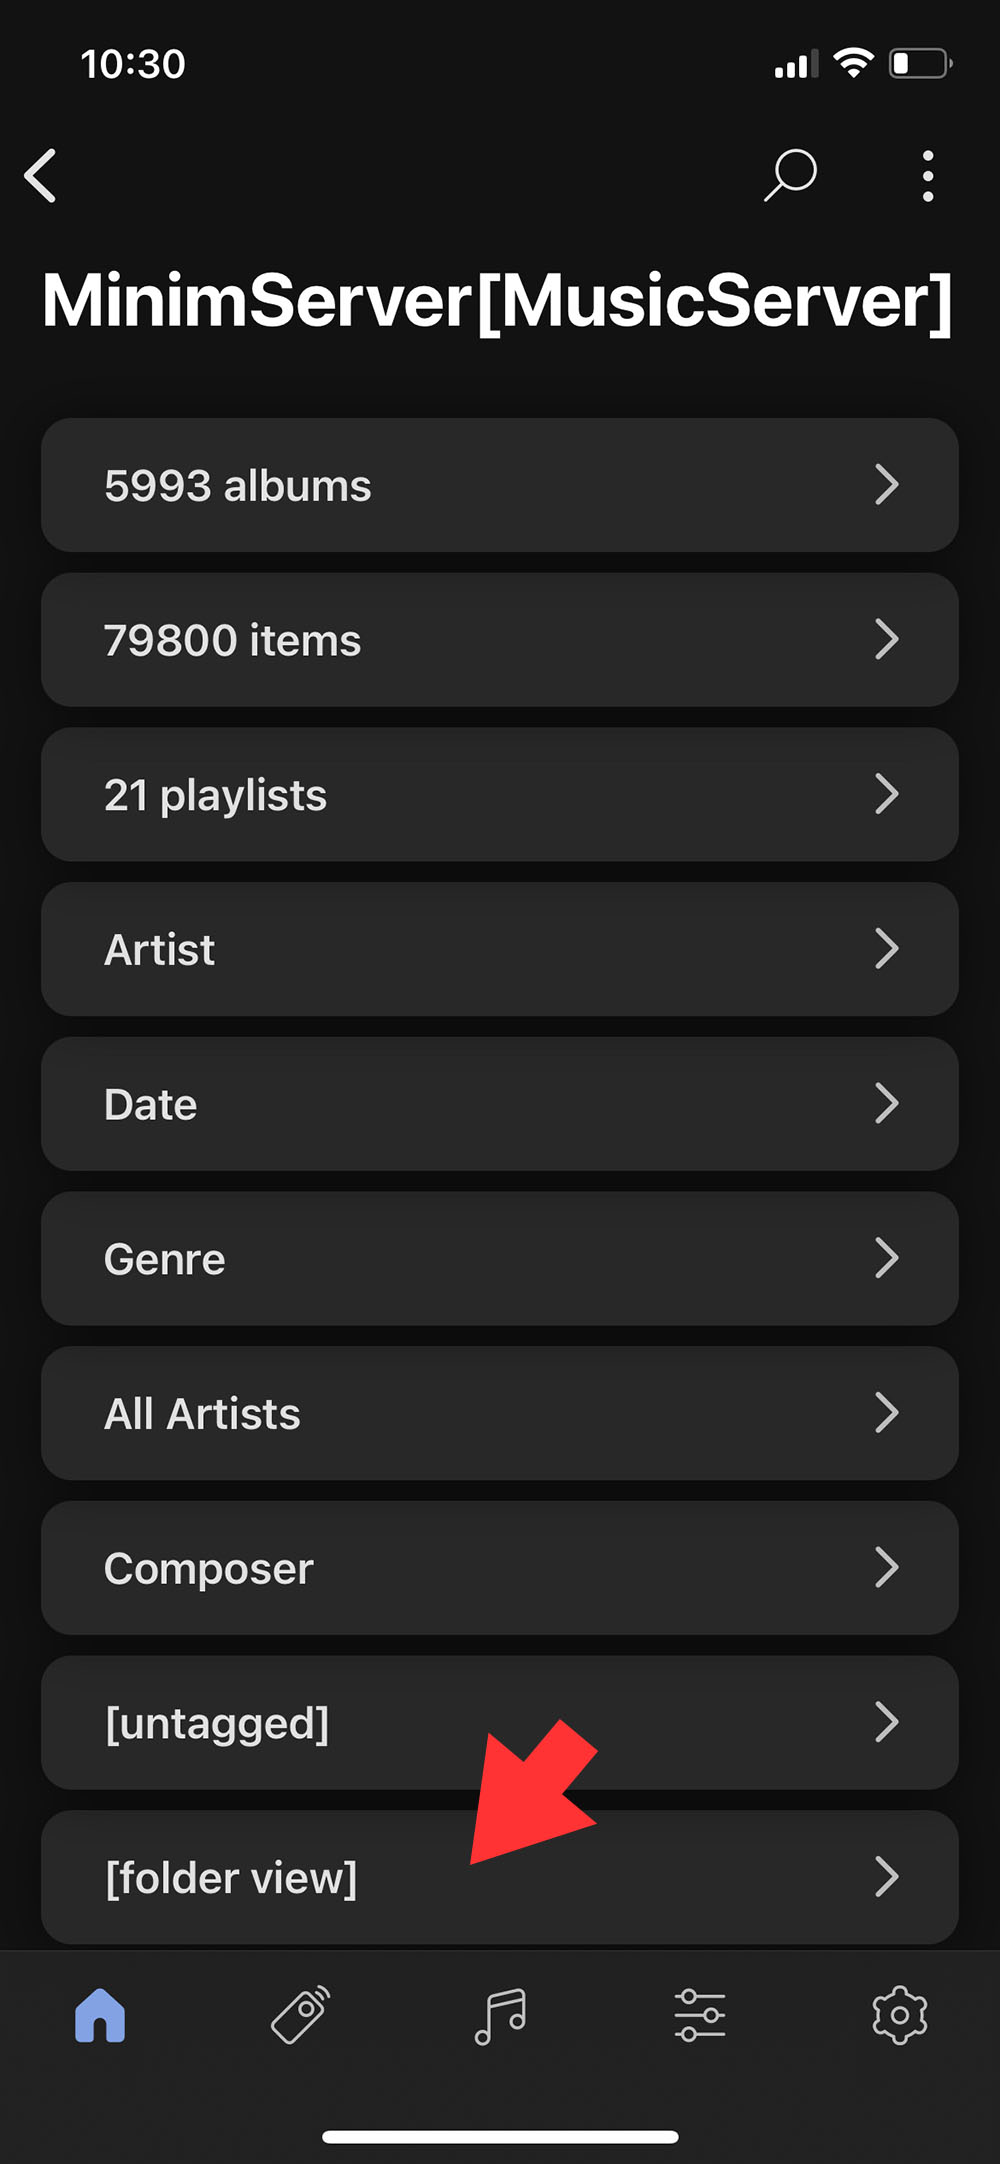Browse by Genre

coord(500,1258)
